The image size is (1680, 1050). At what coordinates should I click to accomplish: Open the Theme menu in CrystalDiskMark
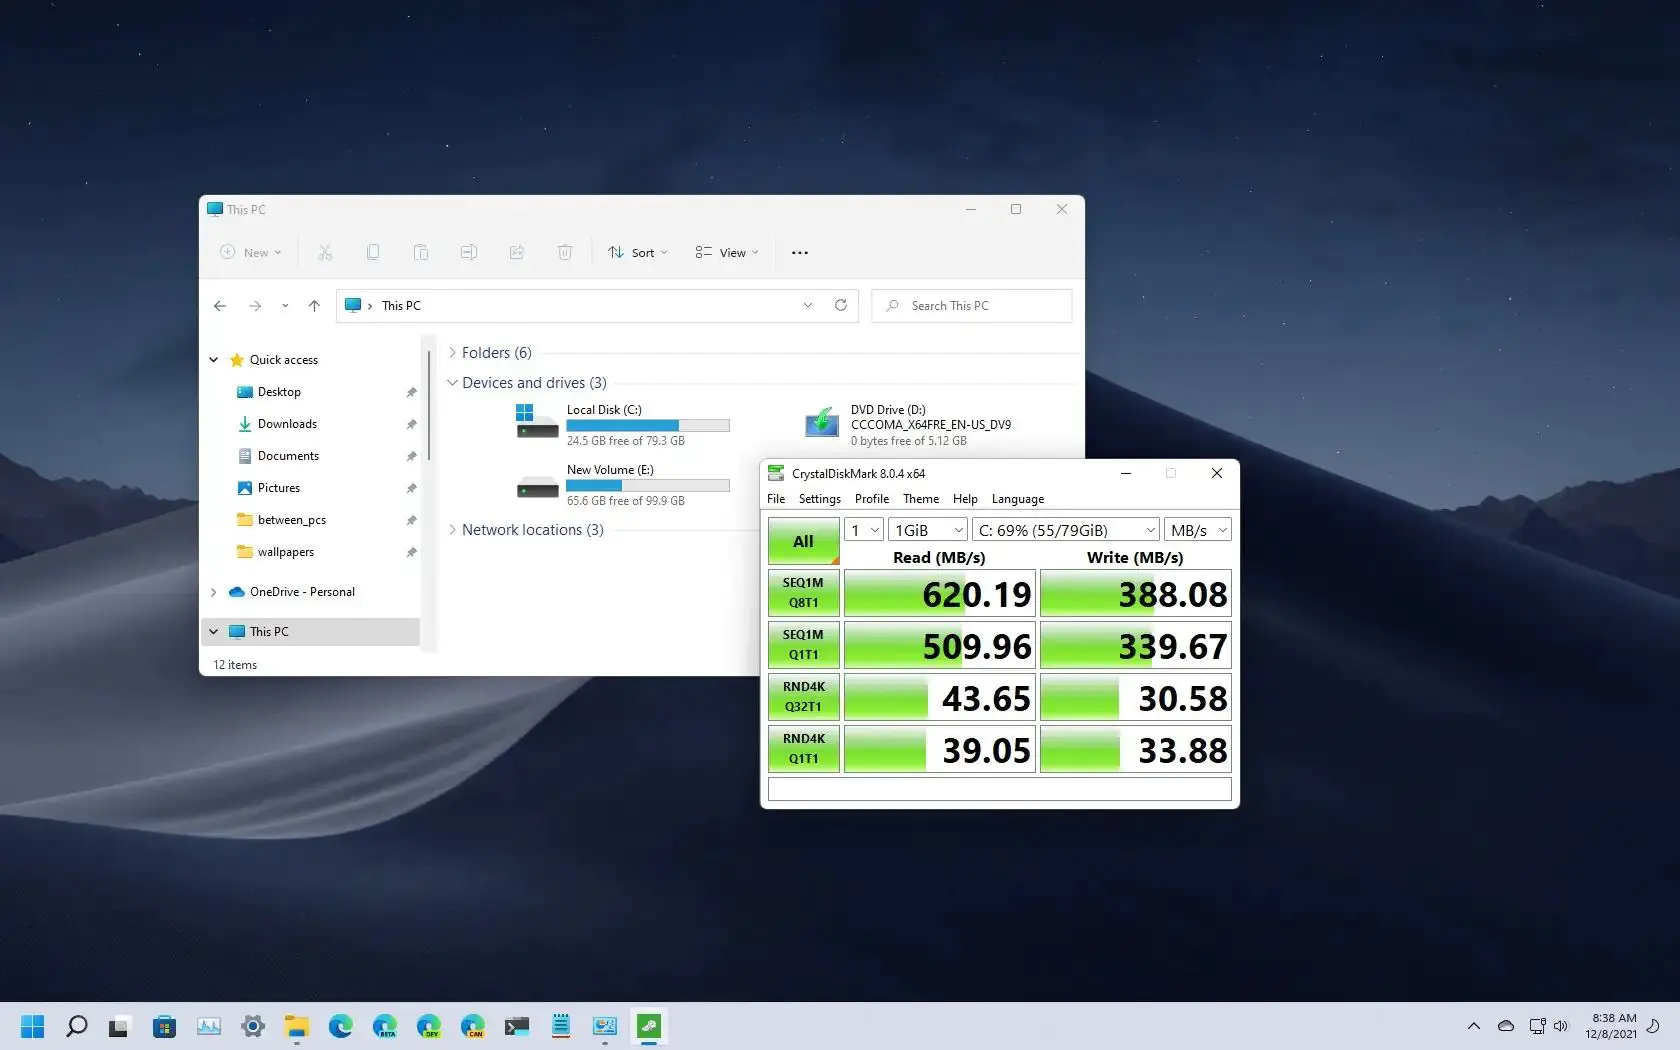[x=920, y=498]
